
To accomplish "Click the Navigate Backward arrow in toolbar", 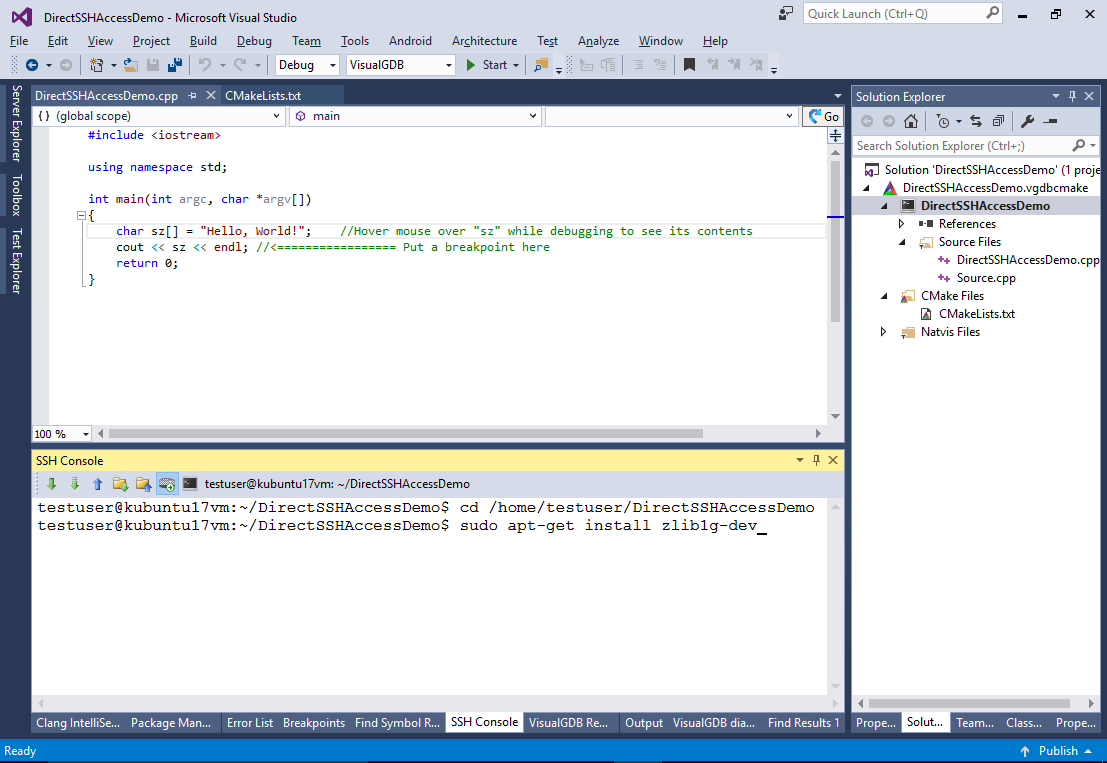I will pos(32,65).
